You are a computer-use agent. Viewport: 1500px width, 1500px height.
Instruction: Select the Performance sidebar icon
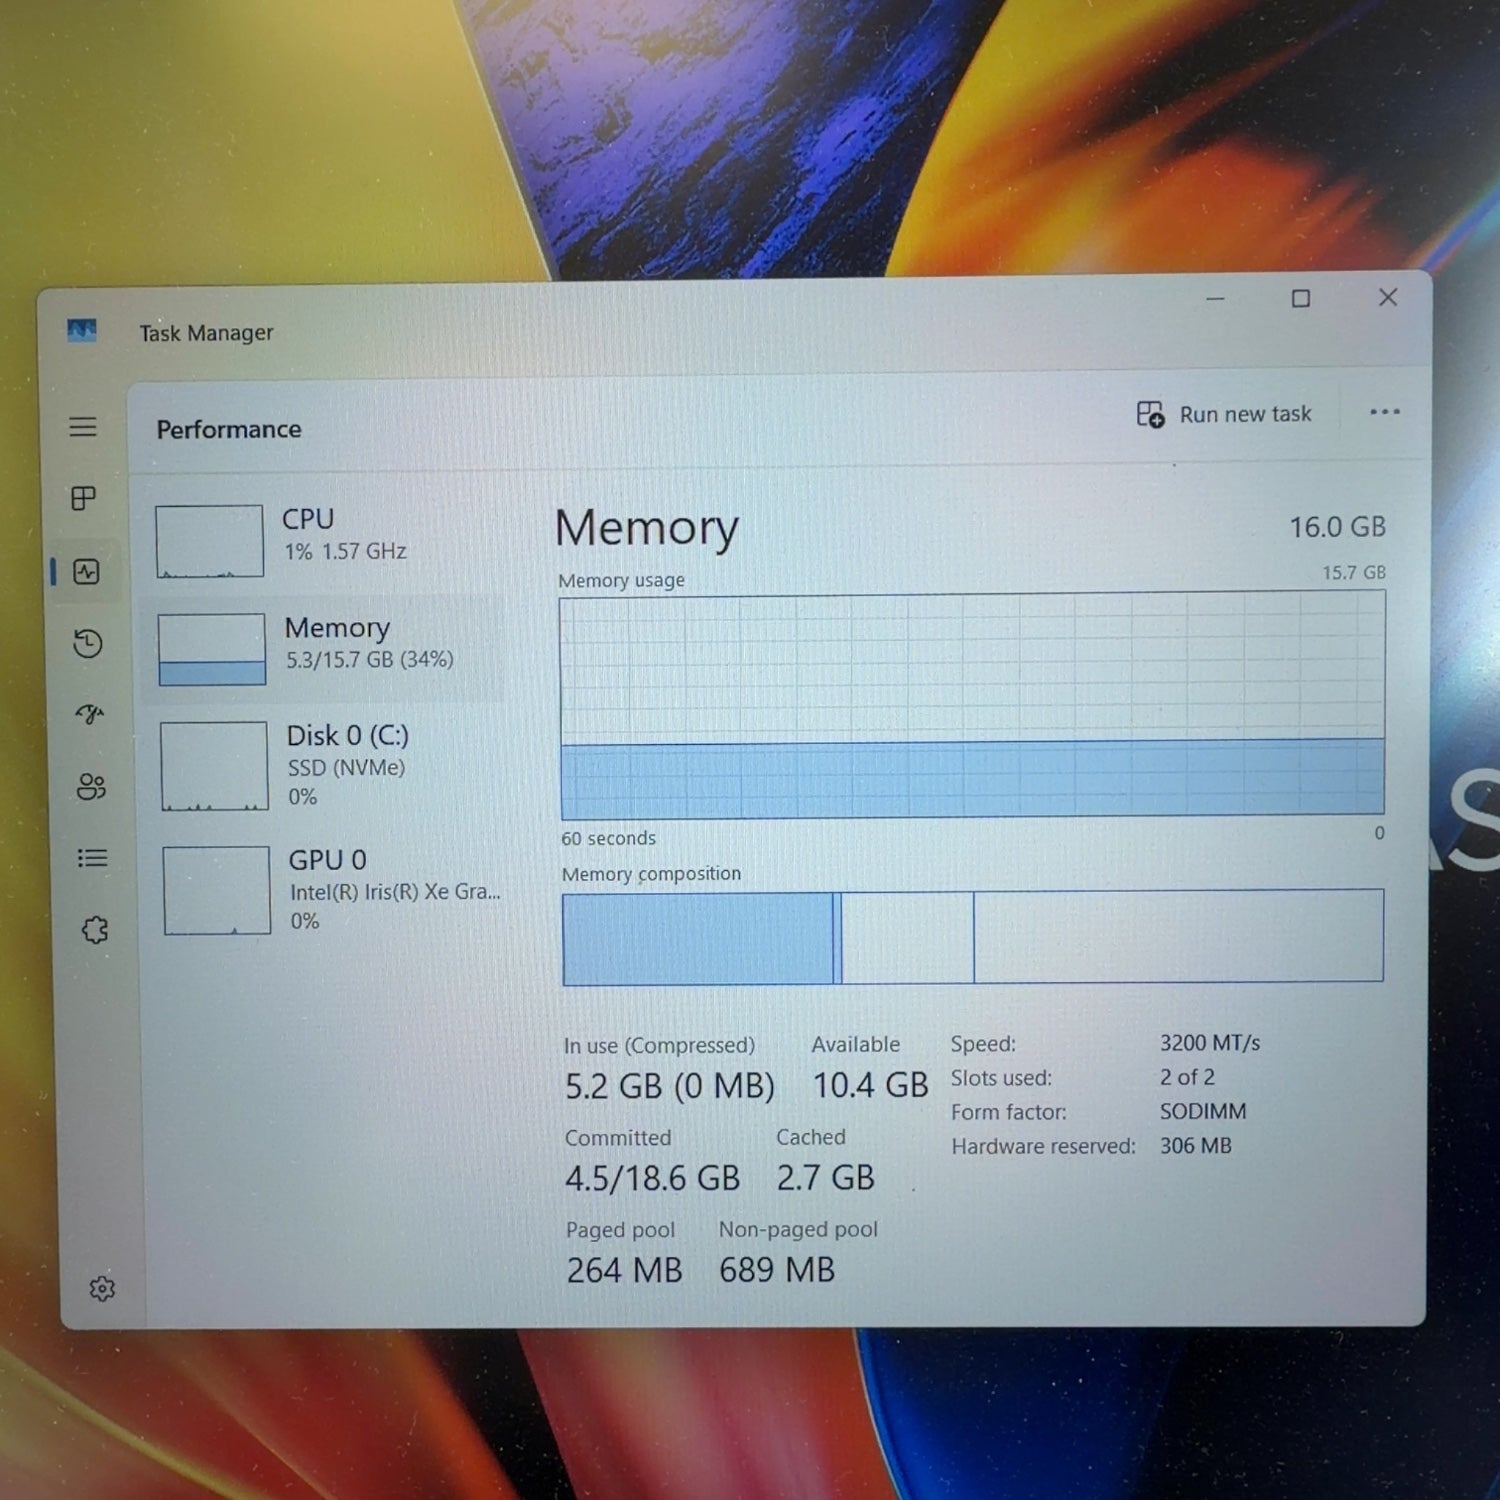(87, 572)
